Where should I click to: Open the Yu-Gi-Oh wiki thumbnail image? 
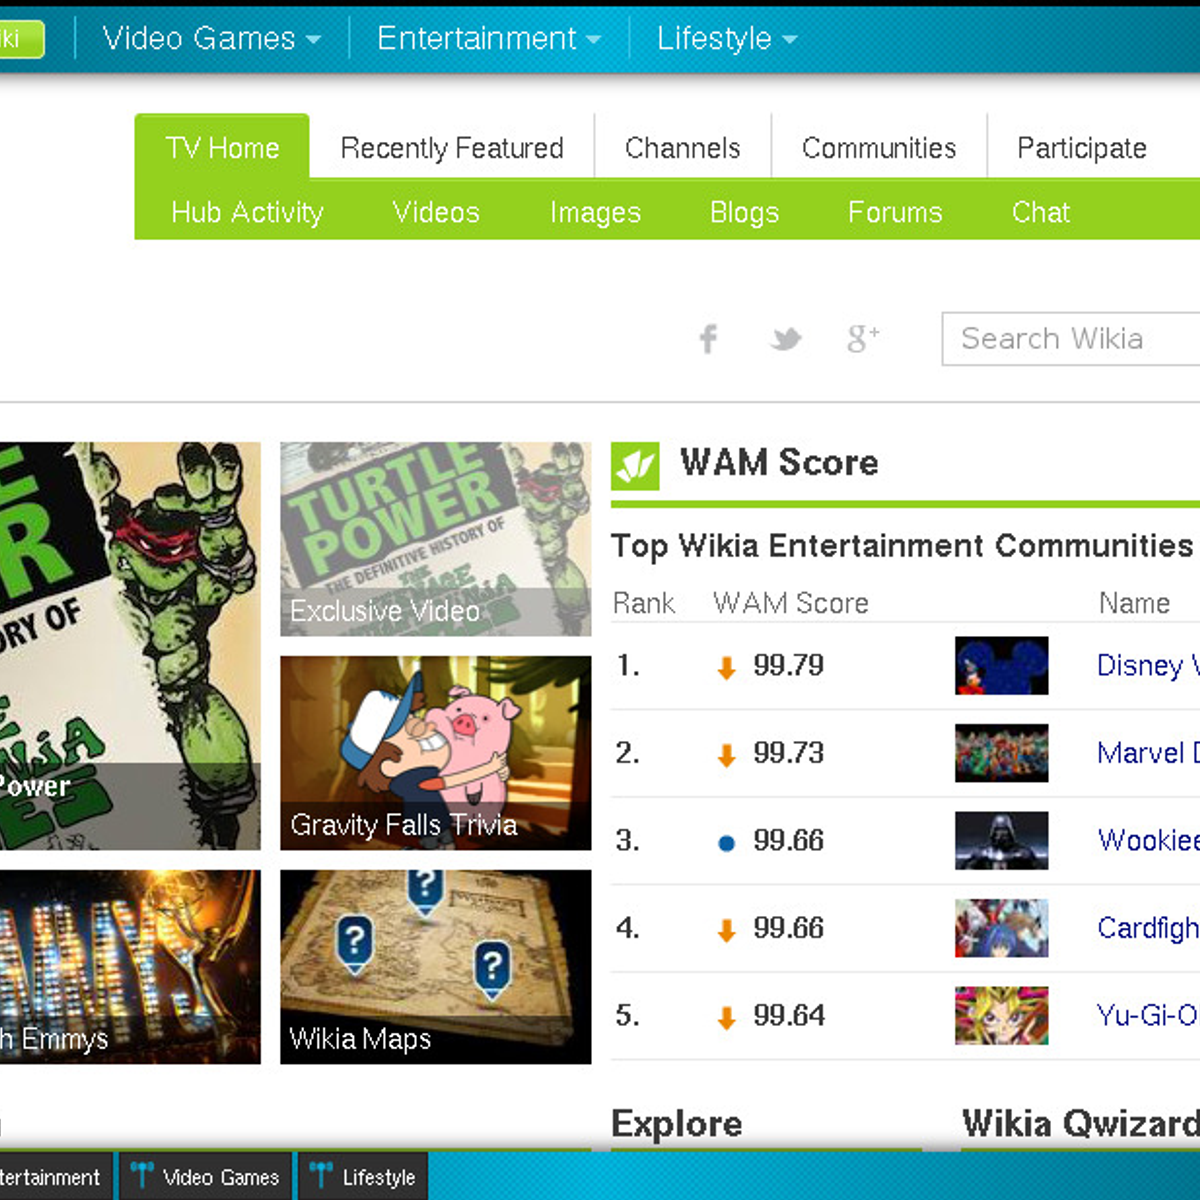(x=1001, y=1016)
